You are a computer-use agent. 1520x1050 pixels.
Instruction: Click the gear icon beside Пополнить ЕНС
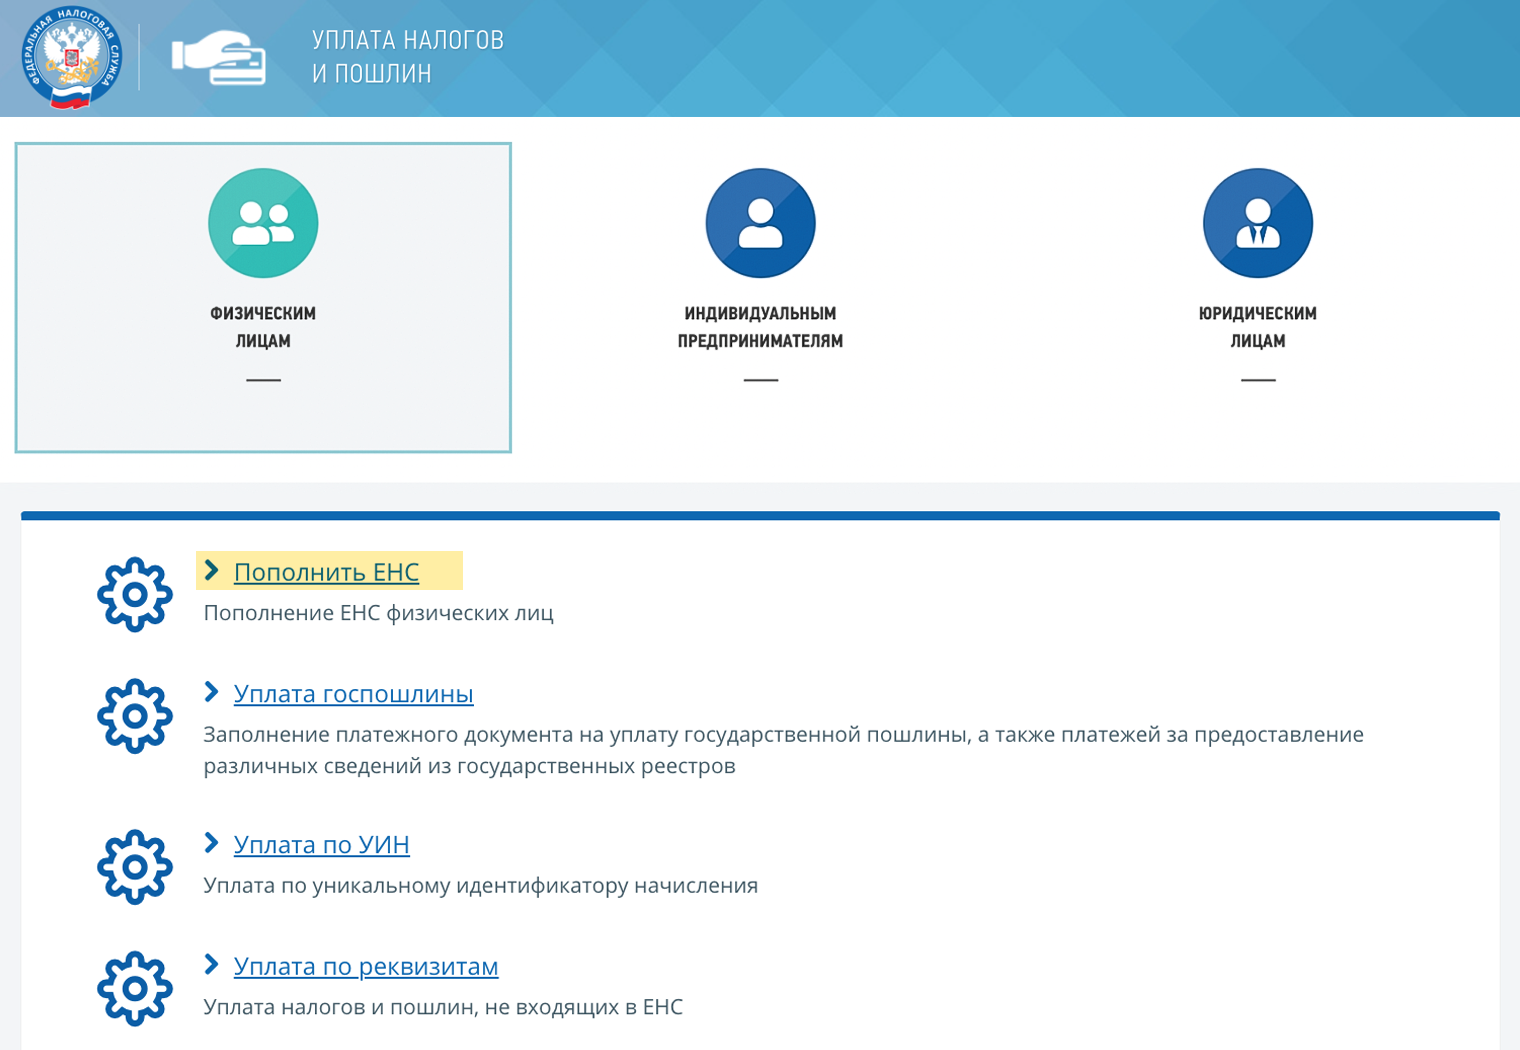[135, 595]
